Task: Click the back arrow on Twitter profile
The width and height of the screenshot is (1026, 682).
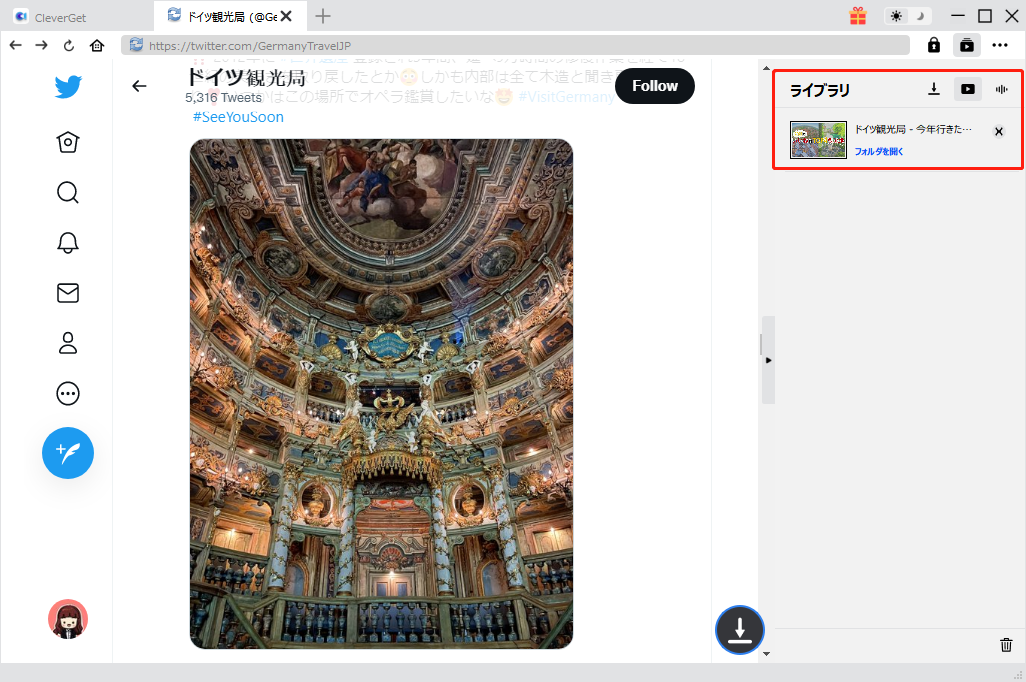Action: point(139,86)
